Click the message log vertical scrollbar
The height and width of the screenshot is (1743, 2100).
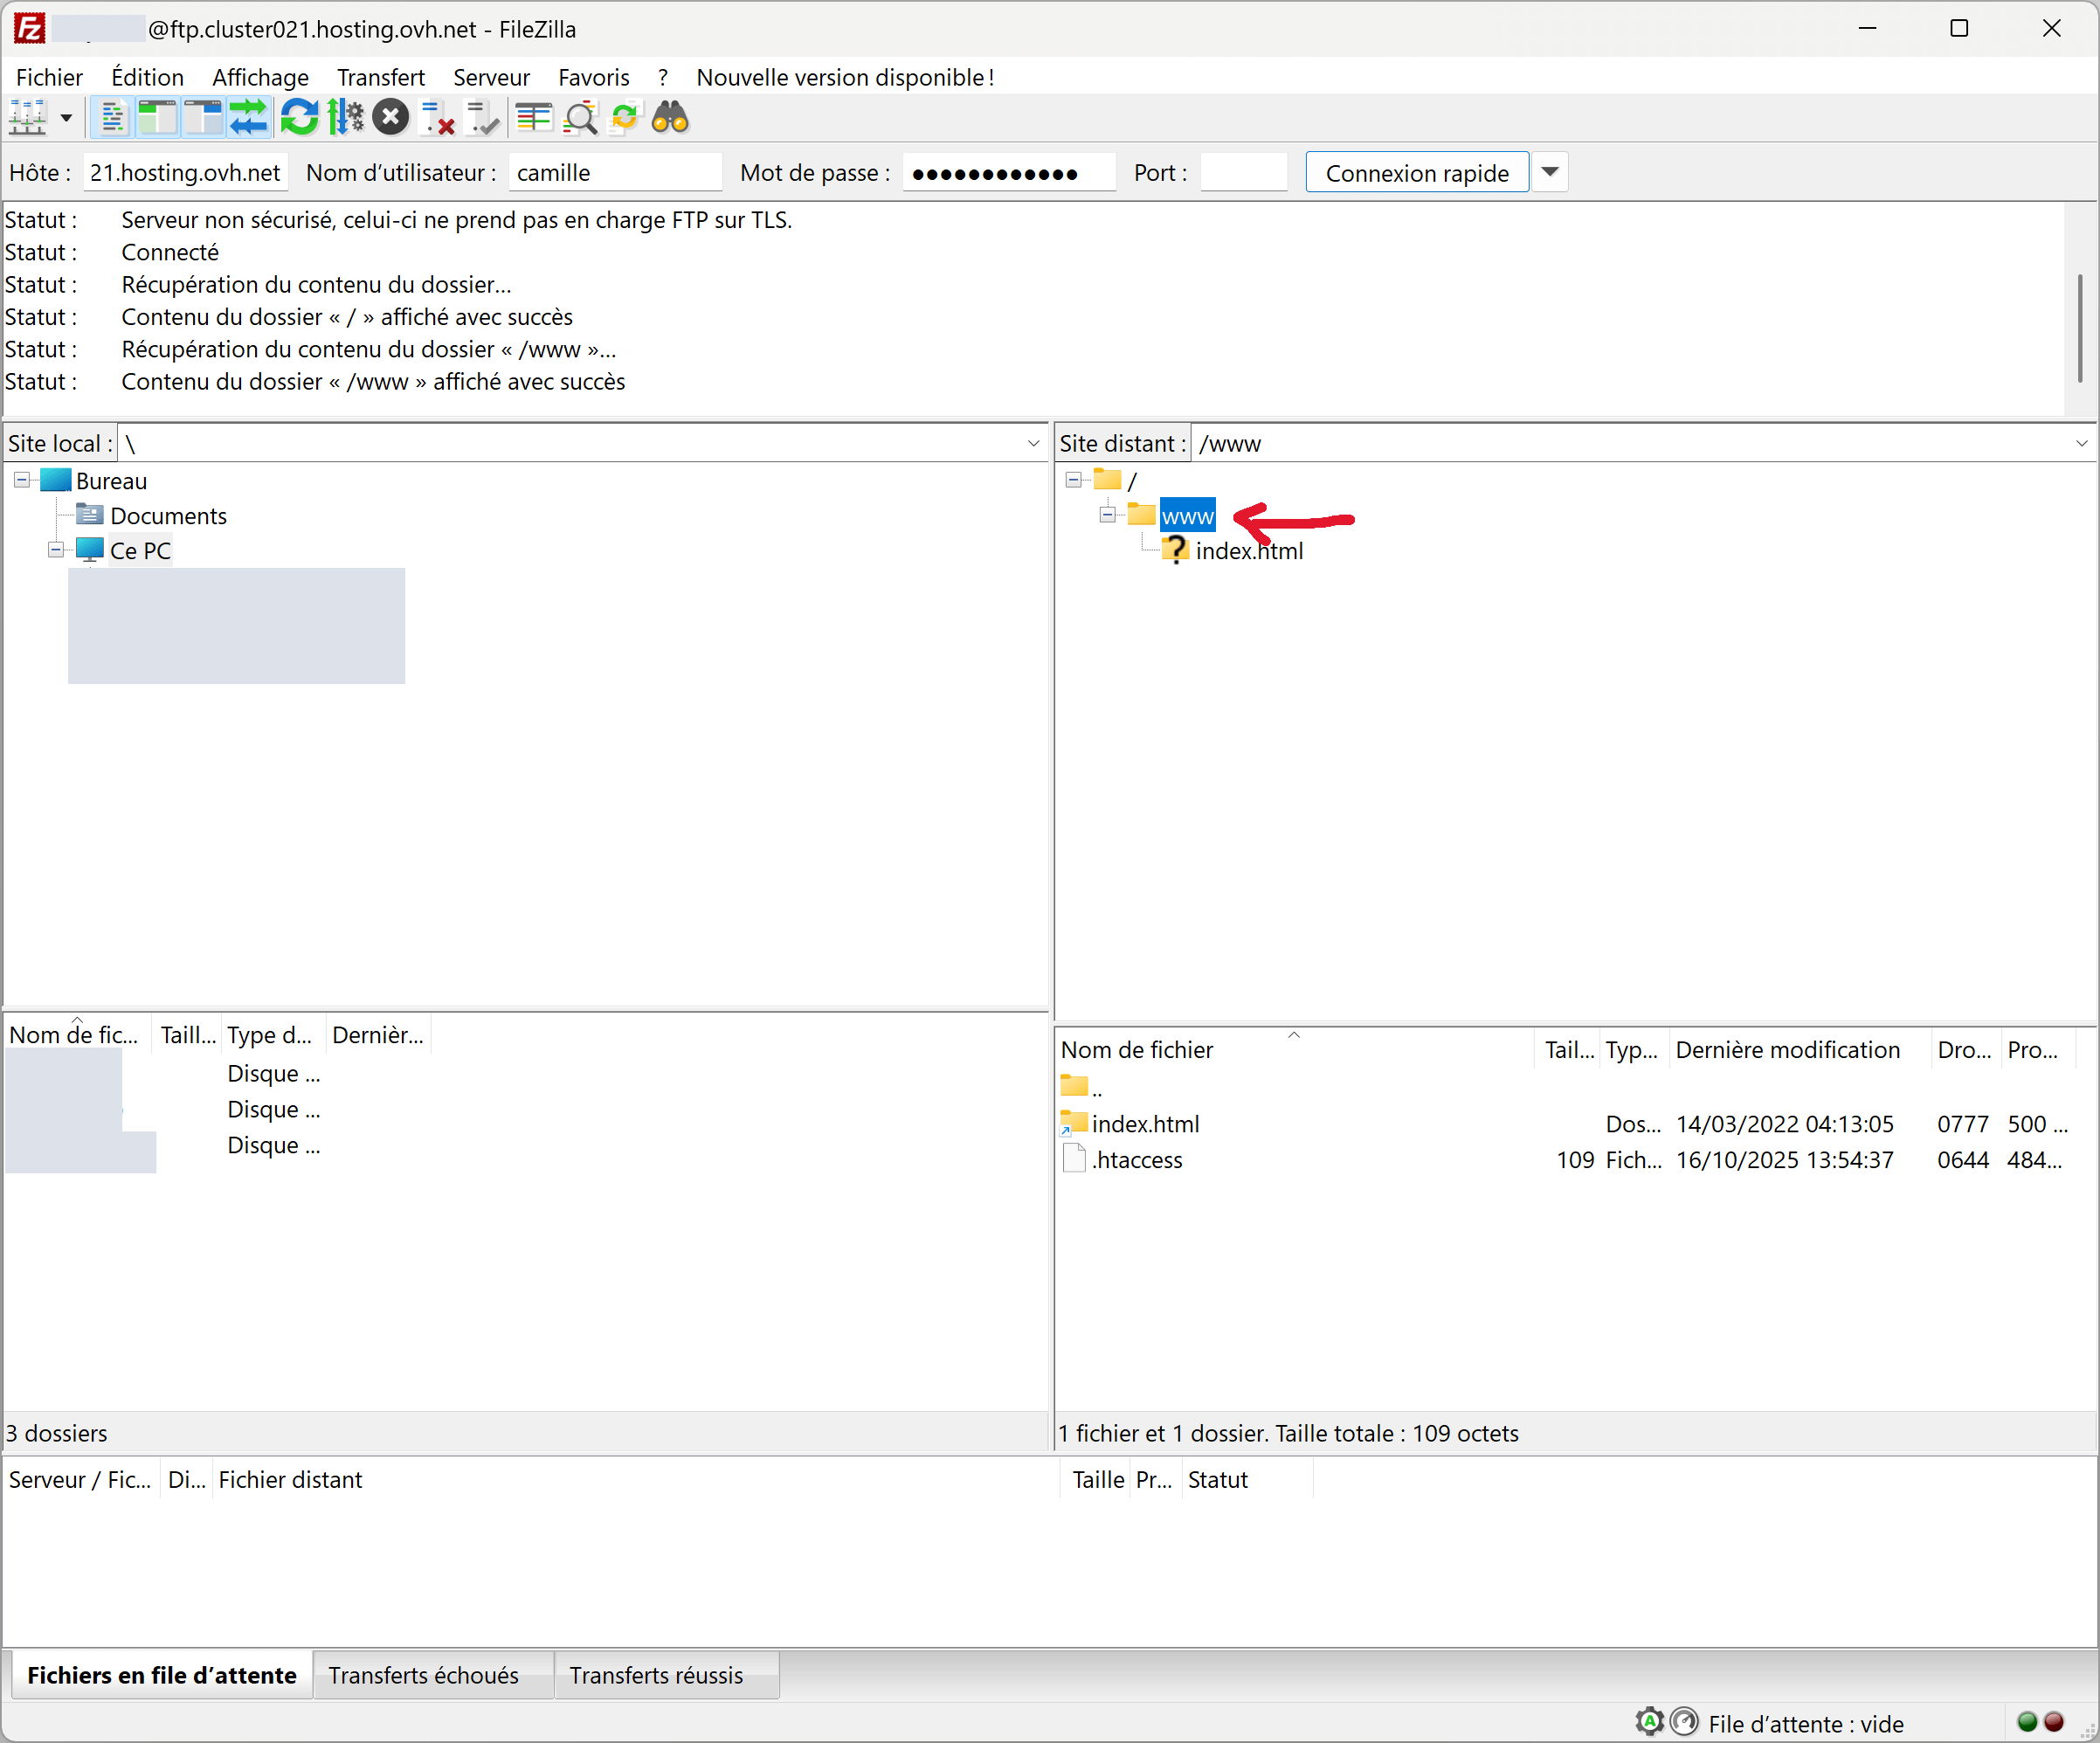click(2079, 328)
